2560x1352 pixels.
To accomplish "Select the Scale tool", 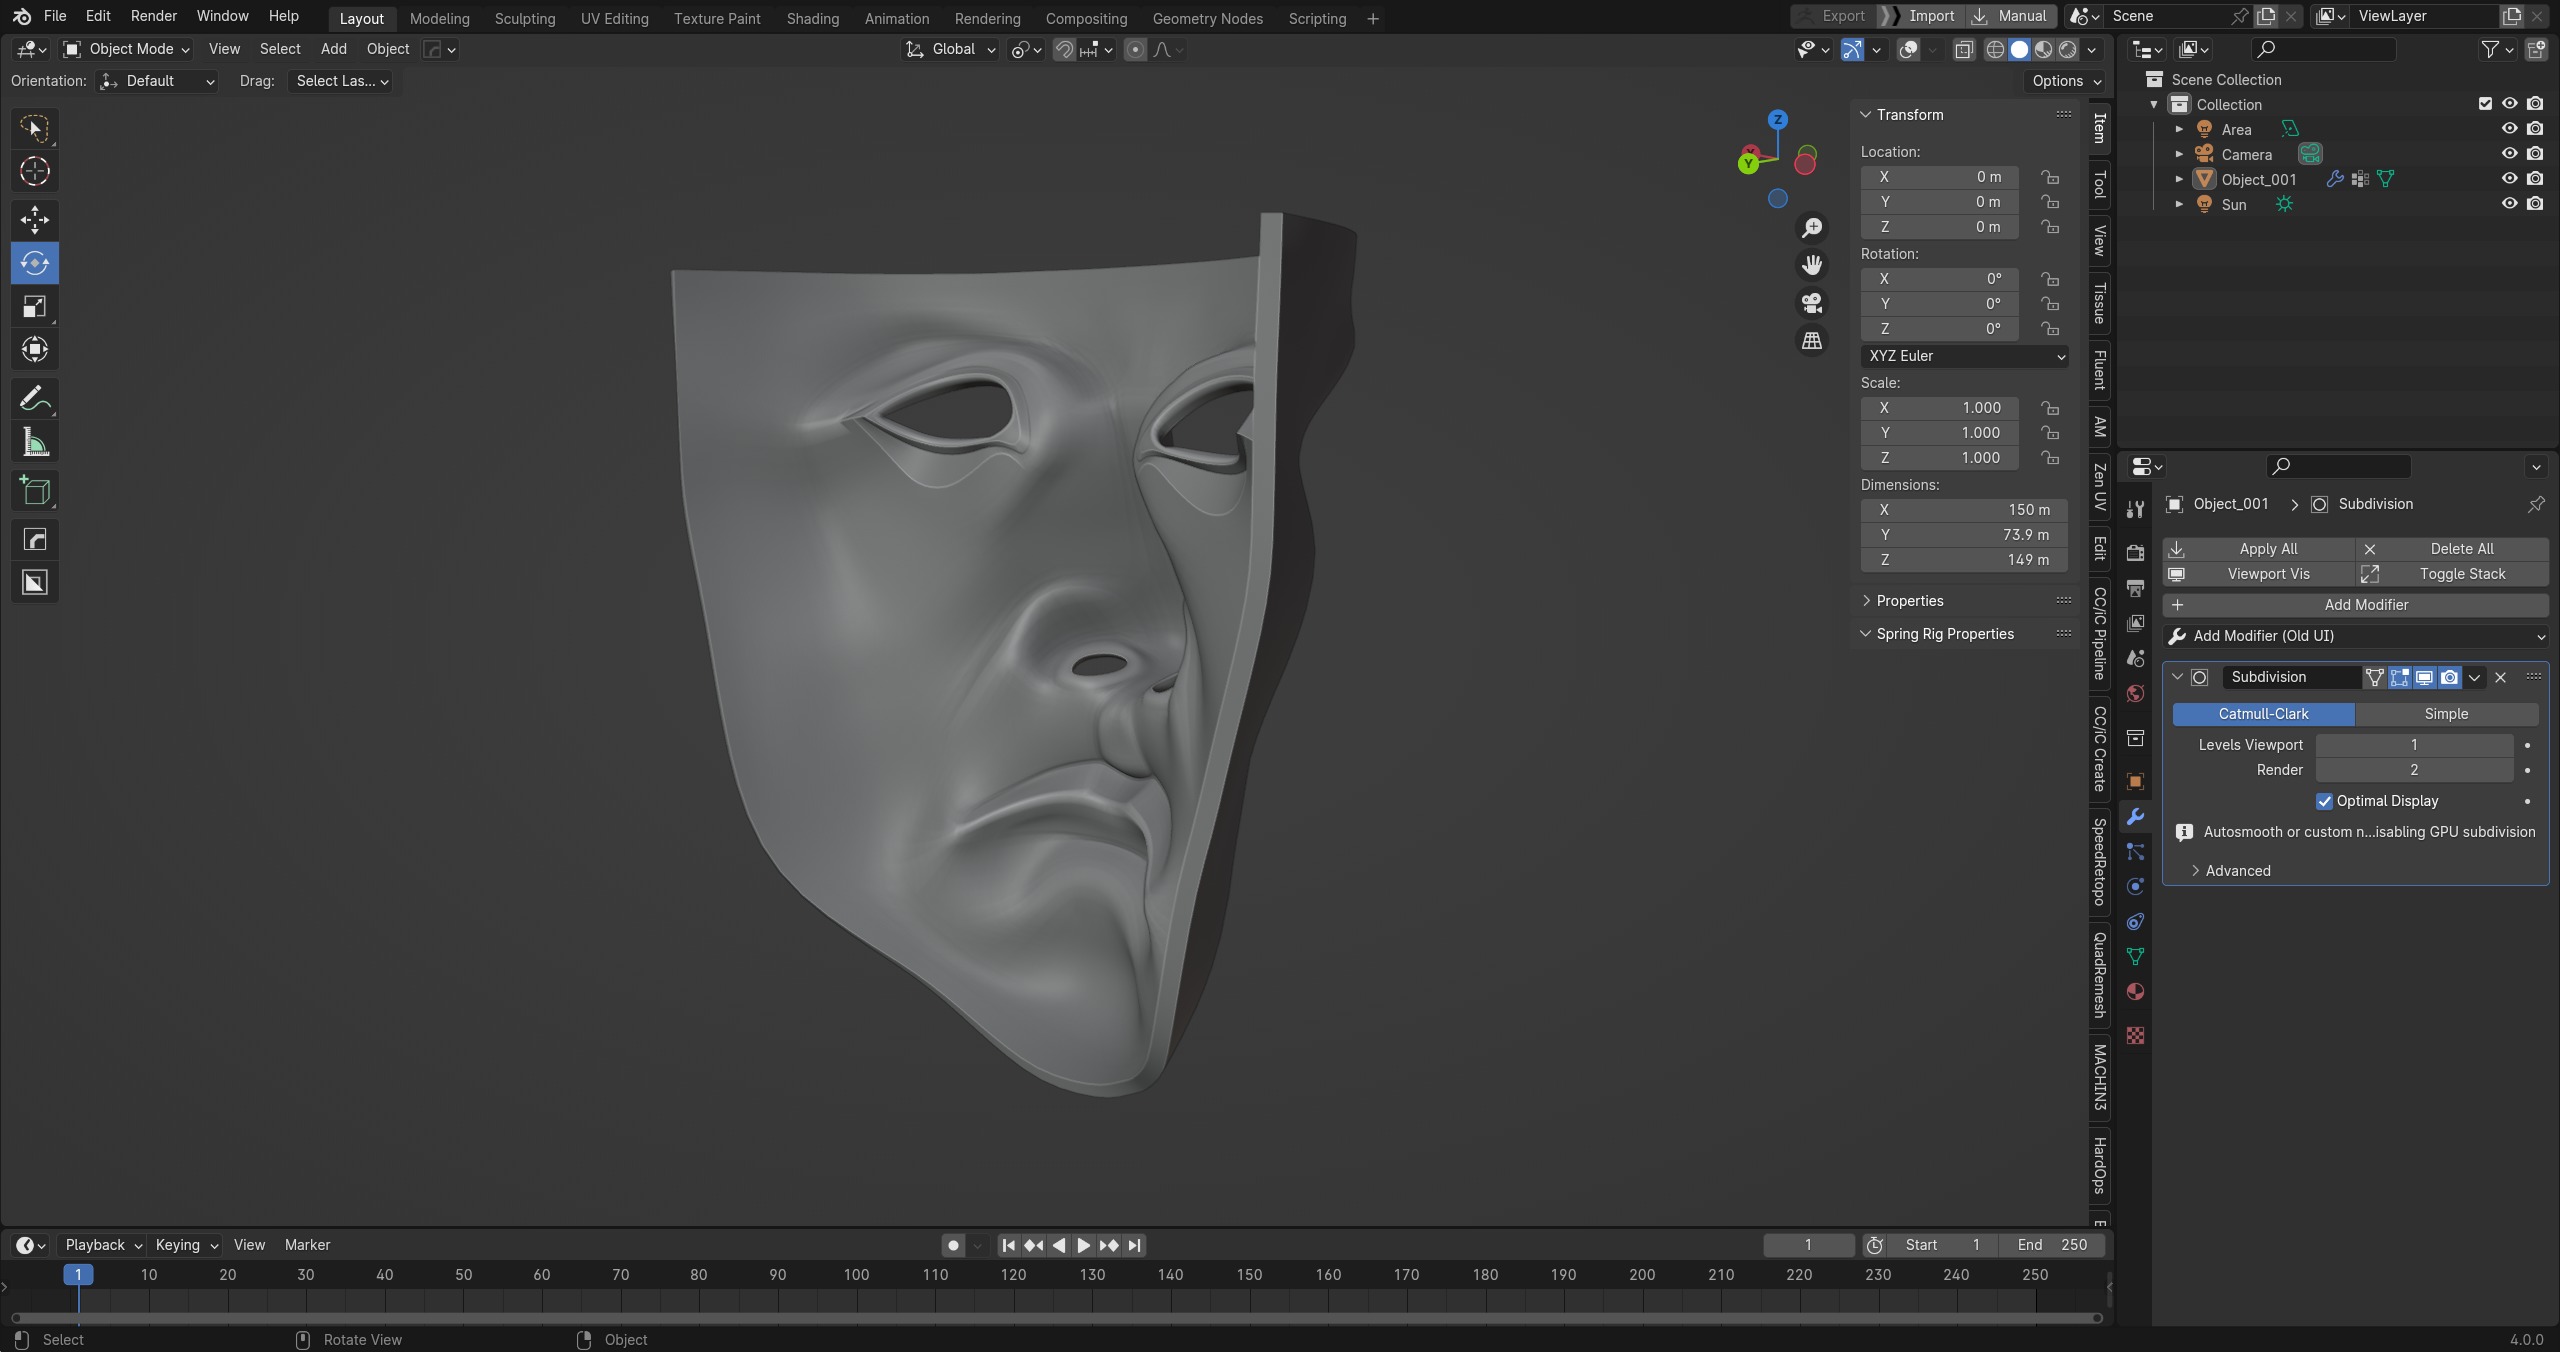I will [35, 306].
